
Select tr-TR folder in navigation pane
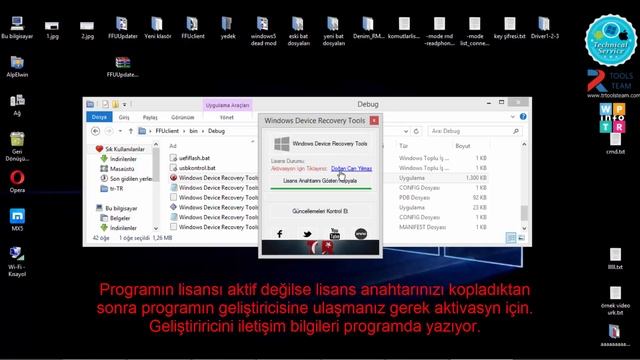coord(116,189)
